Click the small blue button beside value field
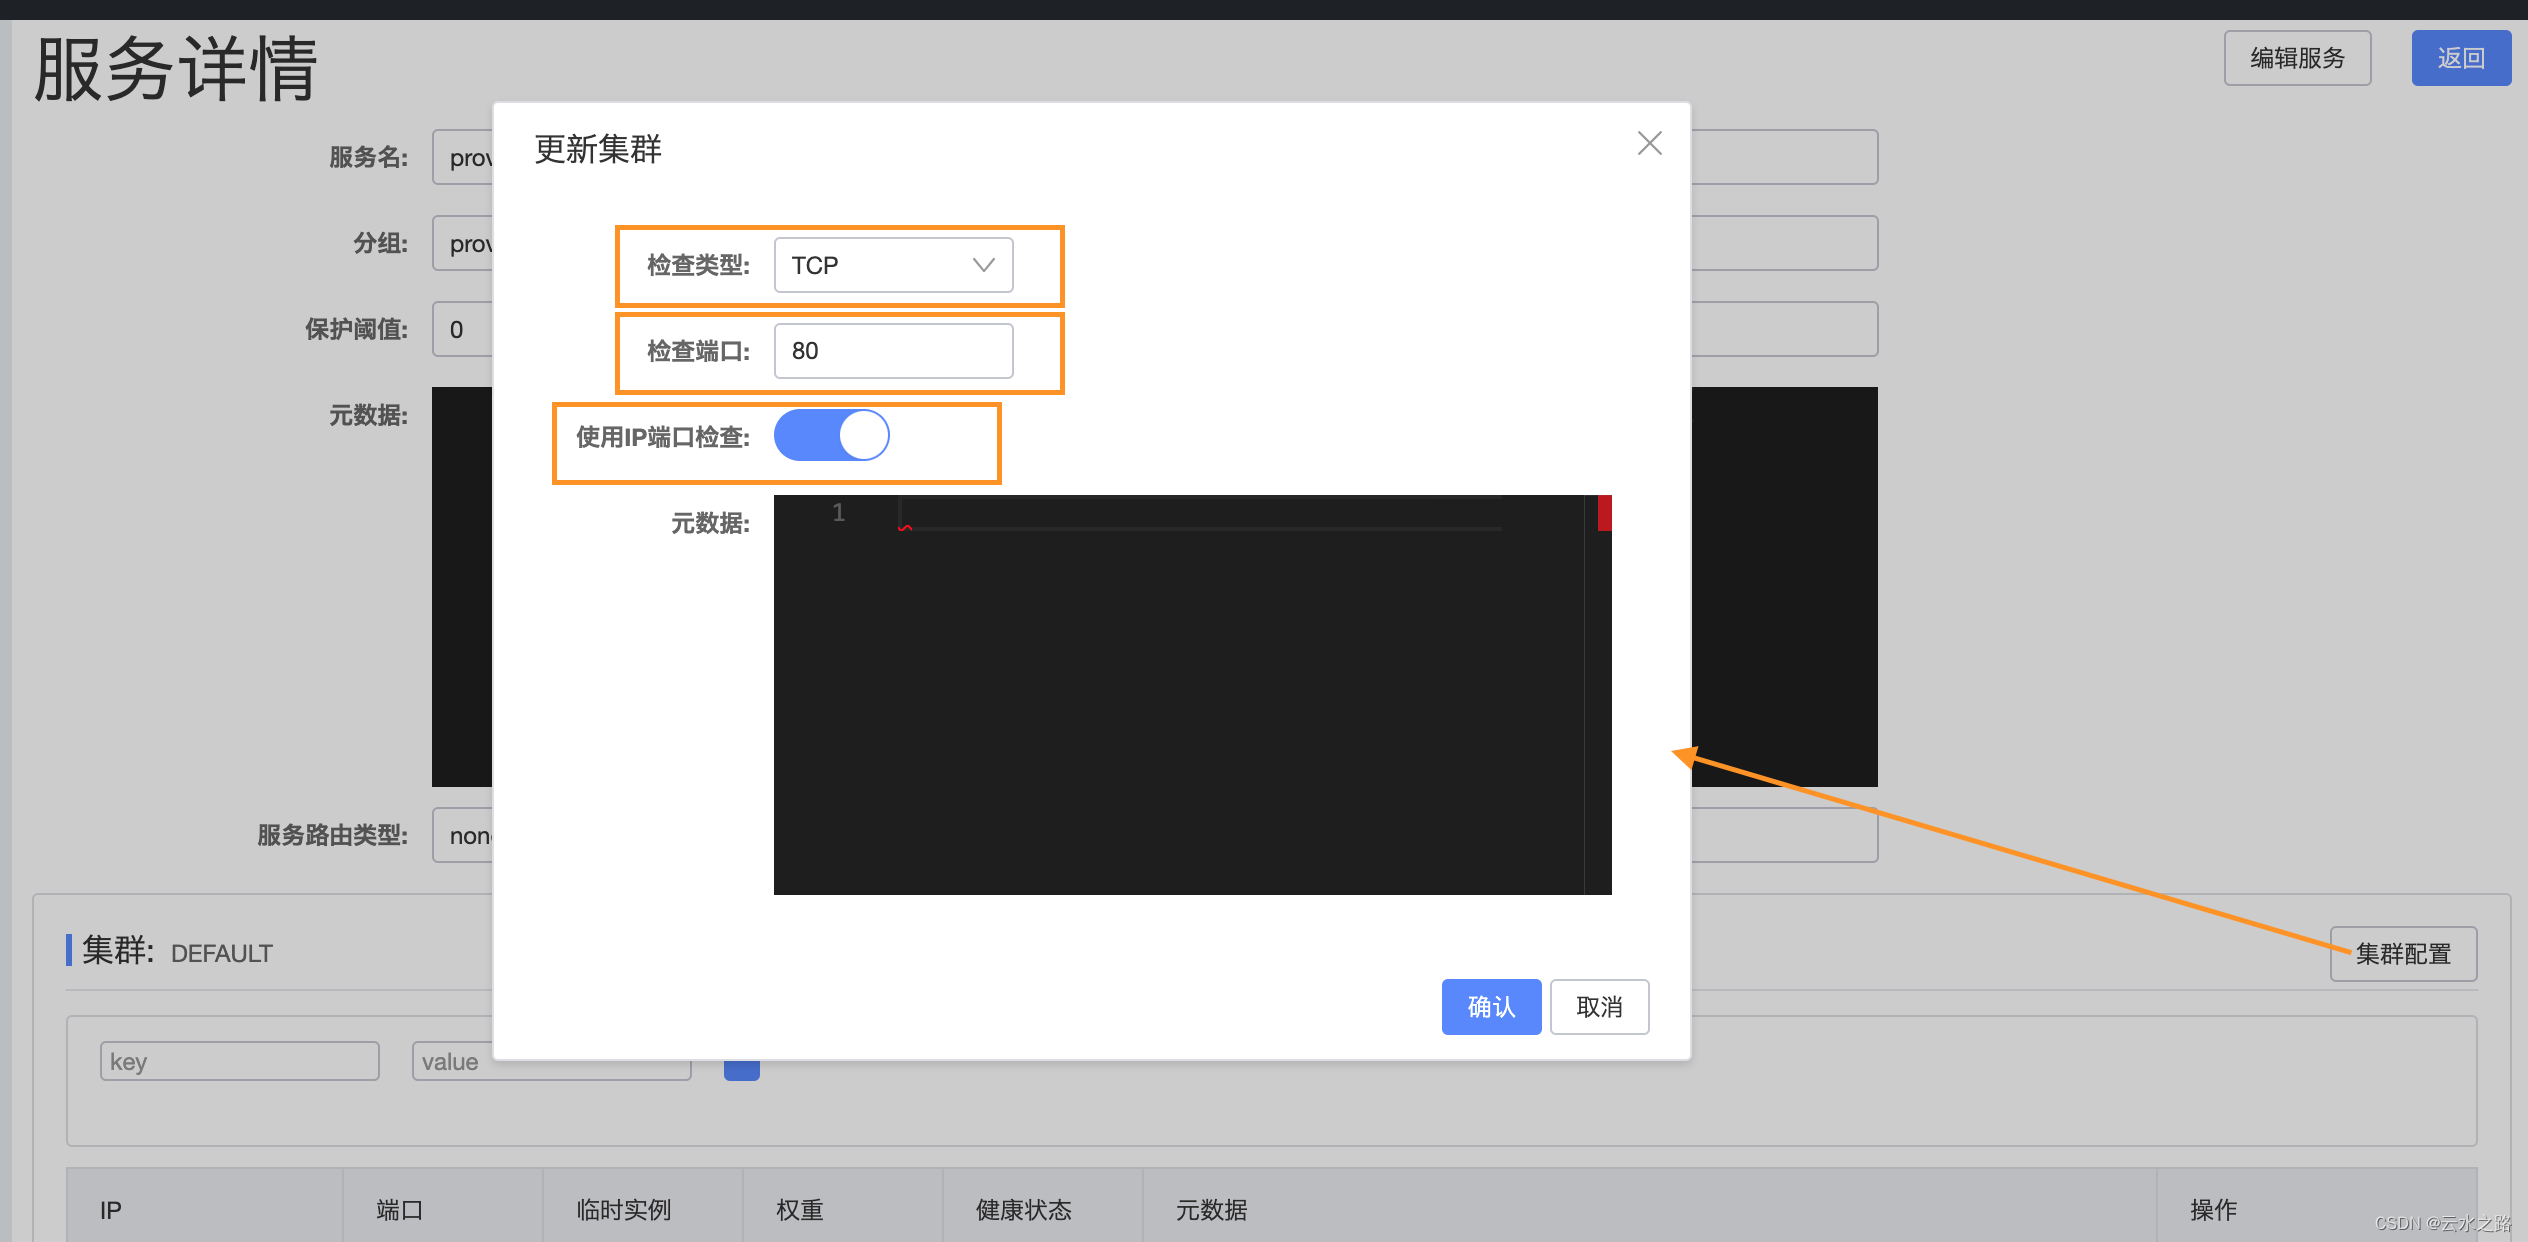The image size is (2528, 1242). (x=741, y=1070)
